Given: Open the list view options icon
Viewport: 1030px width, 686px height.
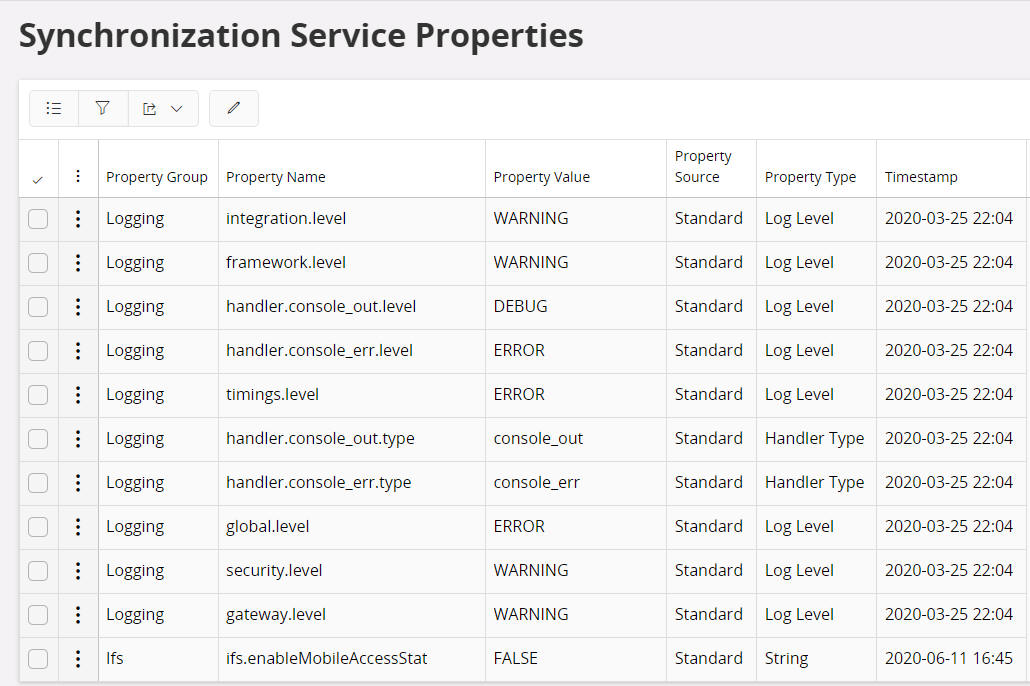Looking at the screenshot, I should coord(54,108).
